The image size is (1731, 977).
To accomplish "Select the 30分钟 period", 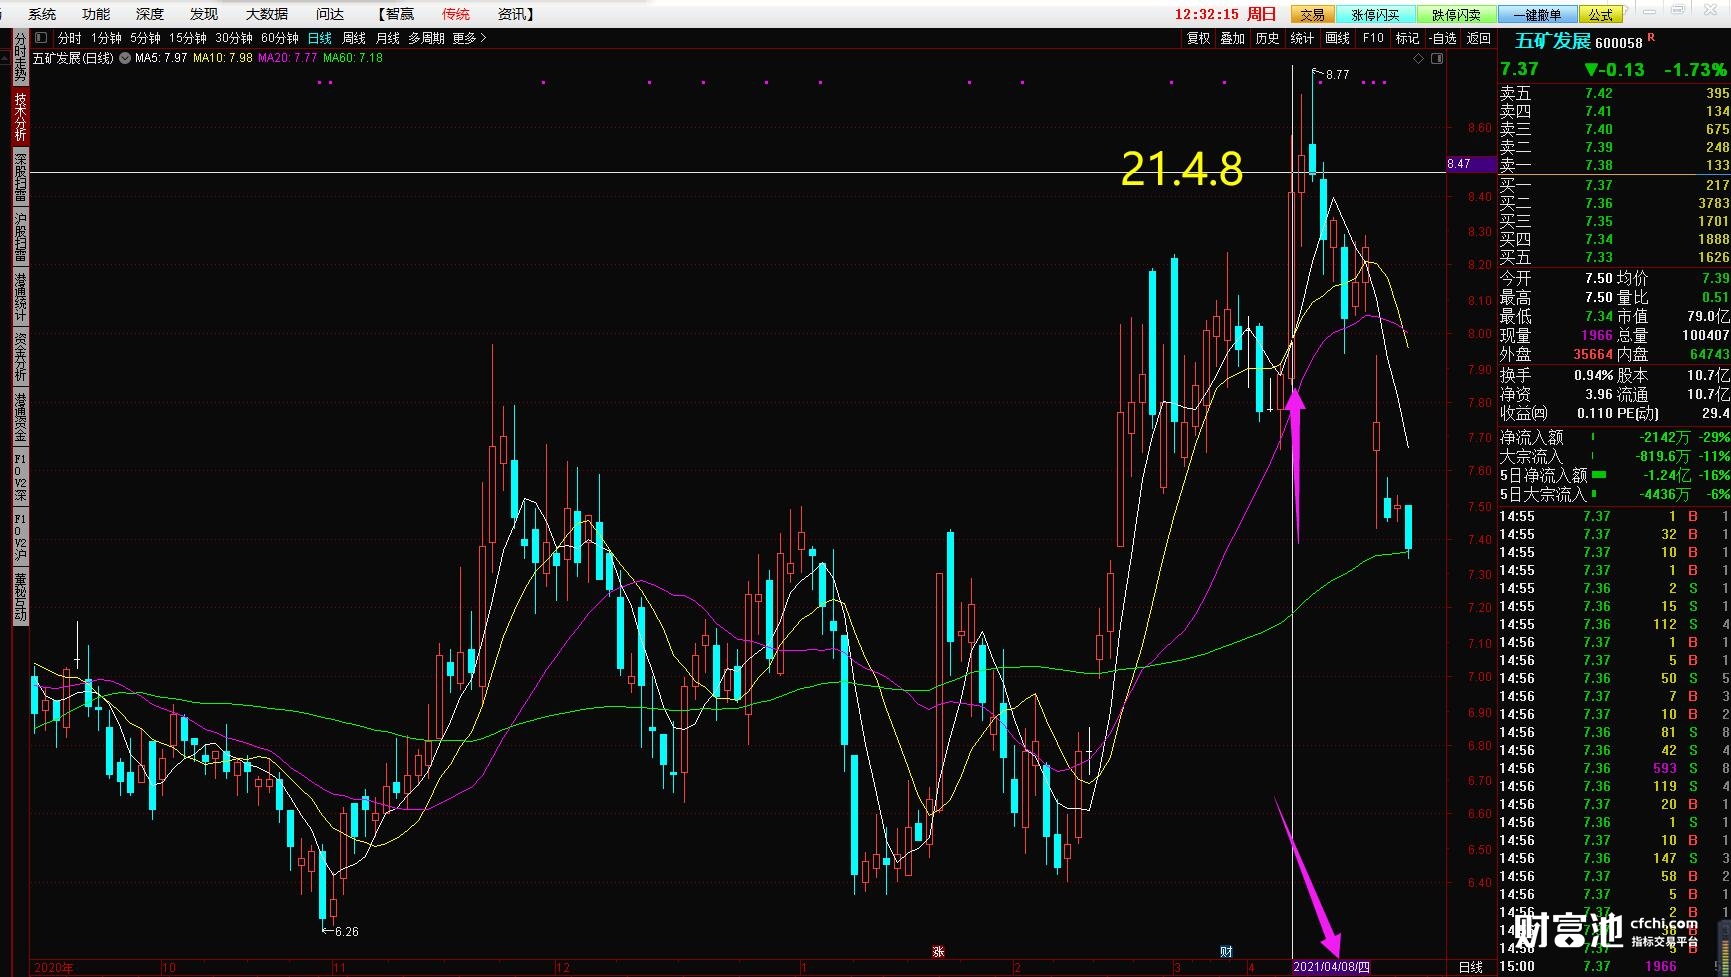I will tap(234, 38).
